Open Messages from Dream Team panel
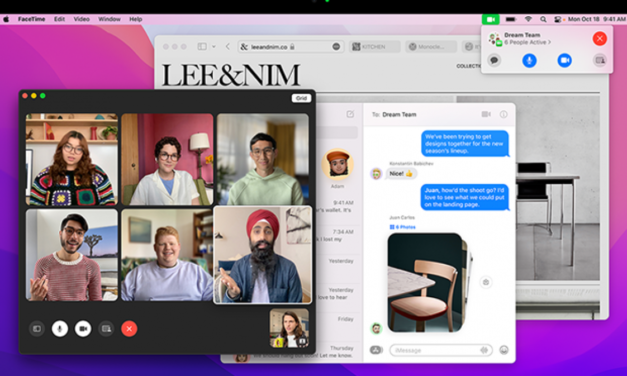 [x=494, y=60]
